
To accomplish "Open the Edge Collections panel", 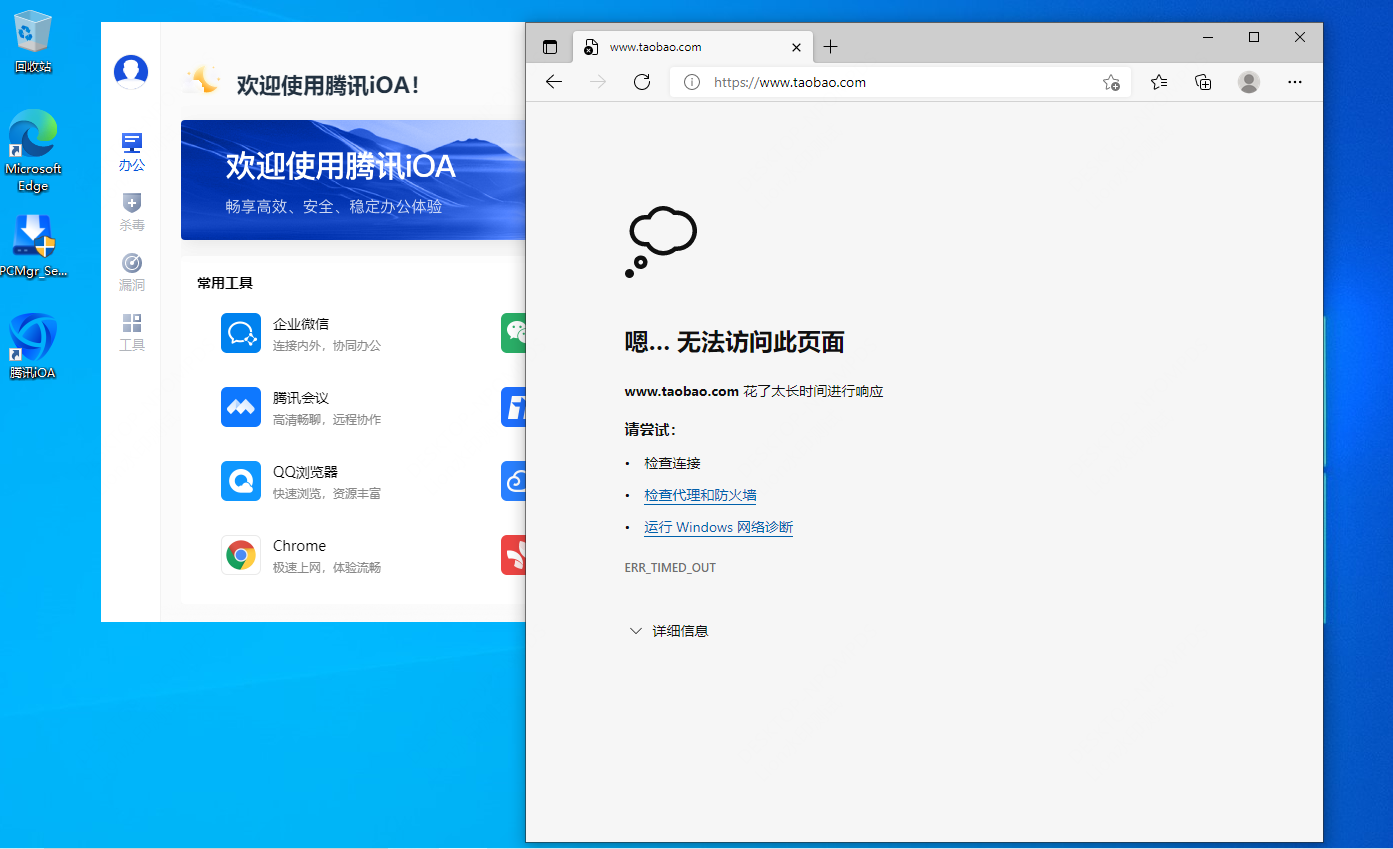I will tap(1203, 82).
